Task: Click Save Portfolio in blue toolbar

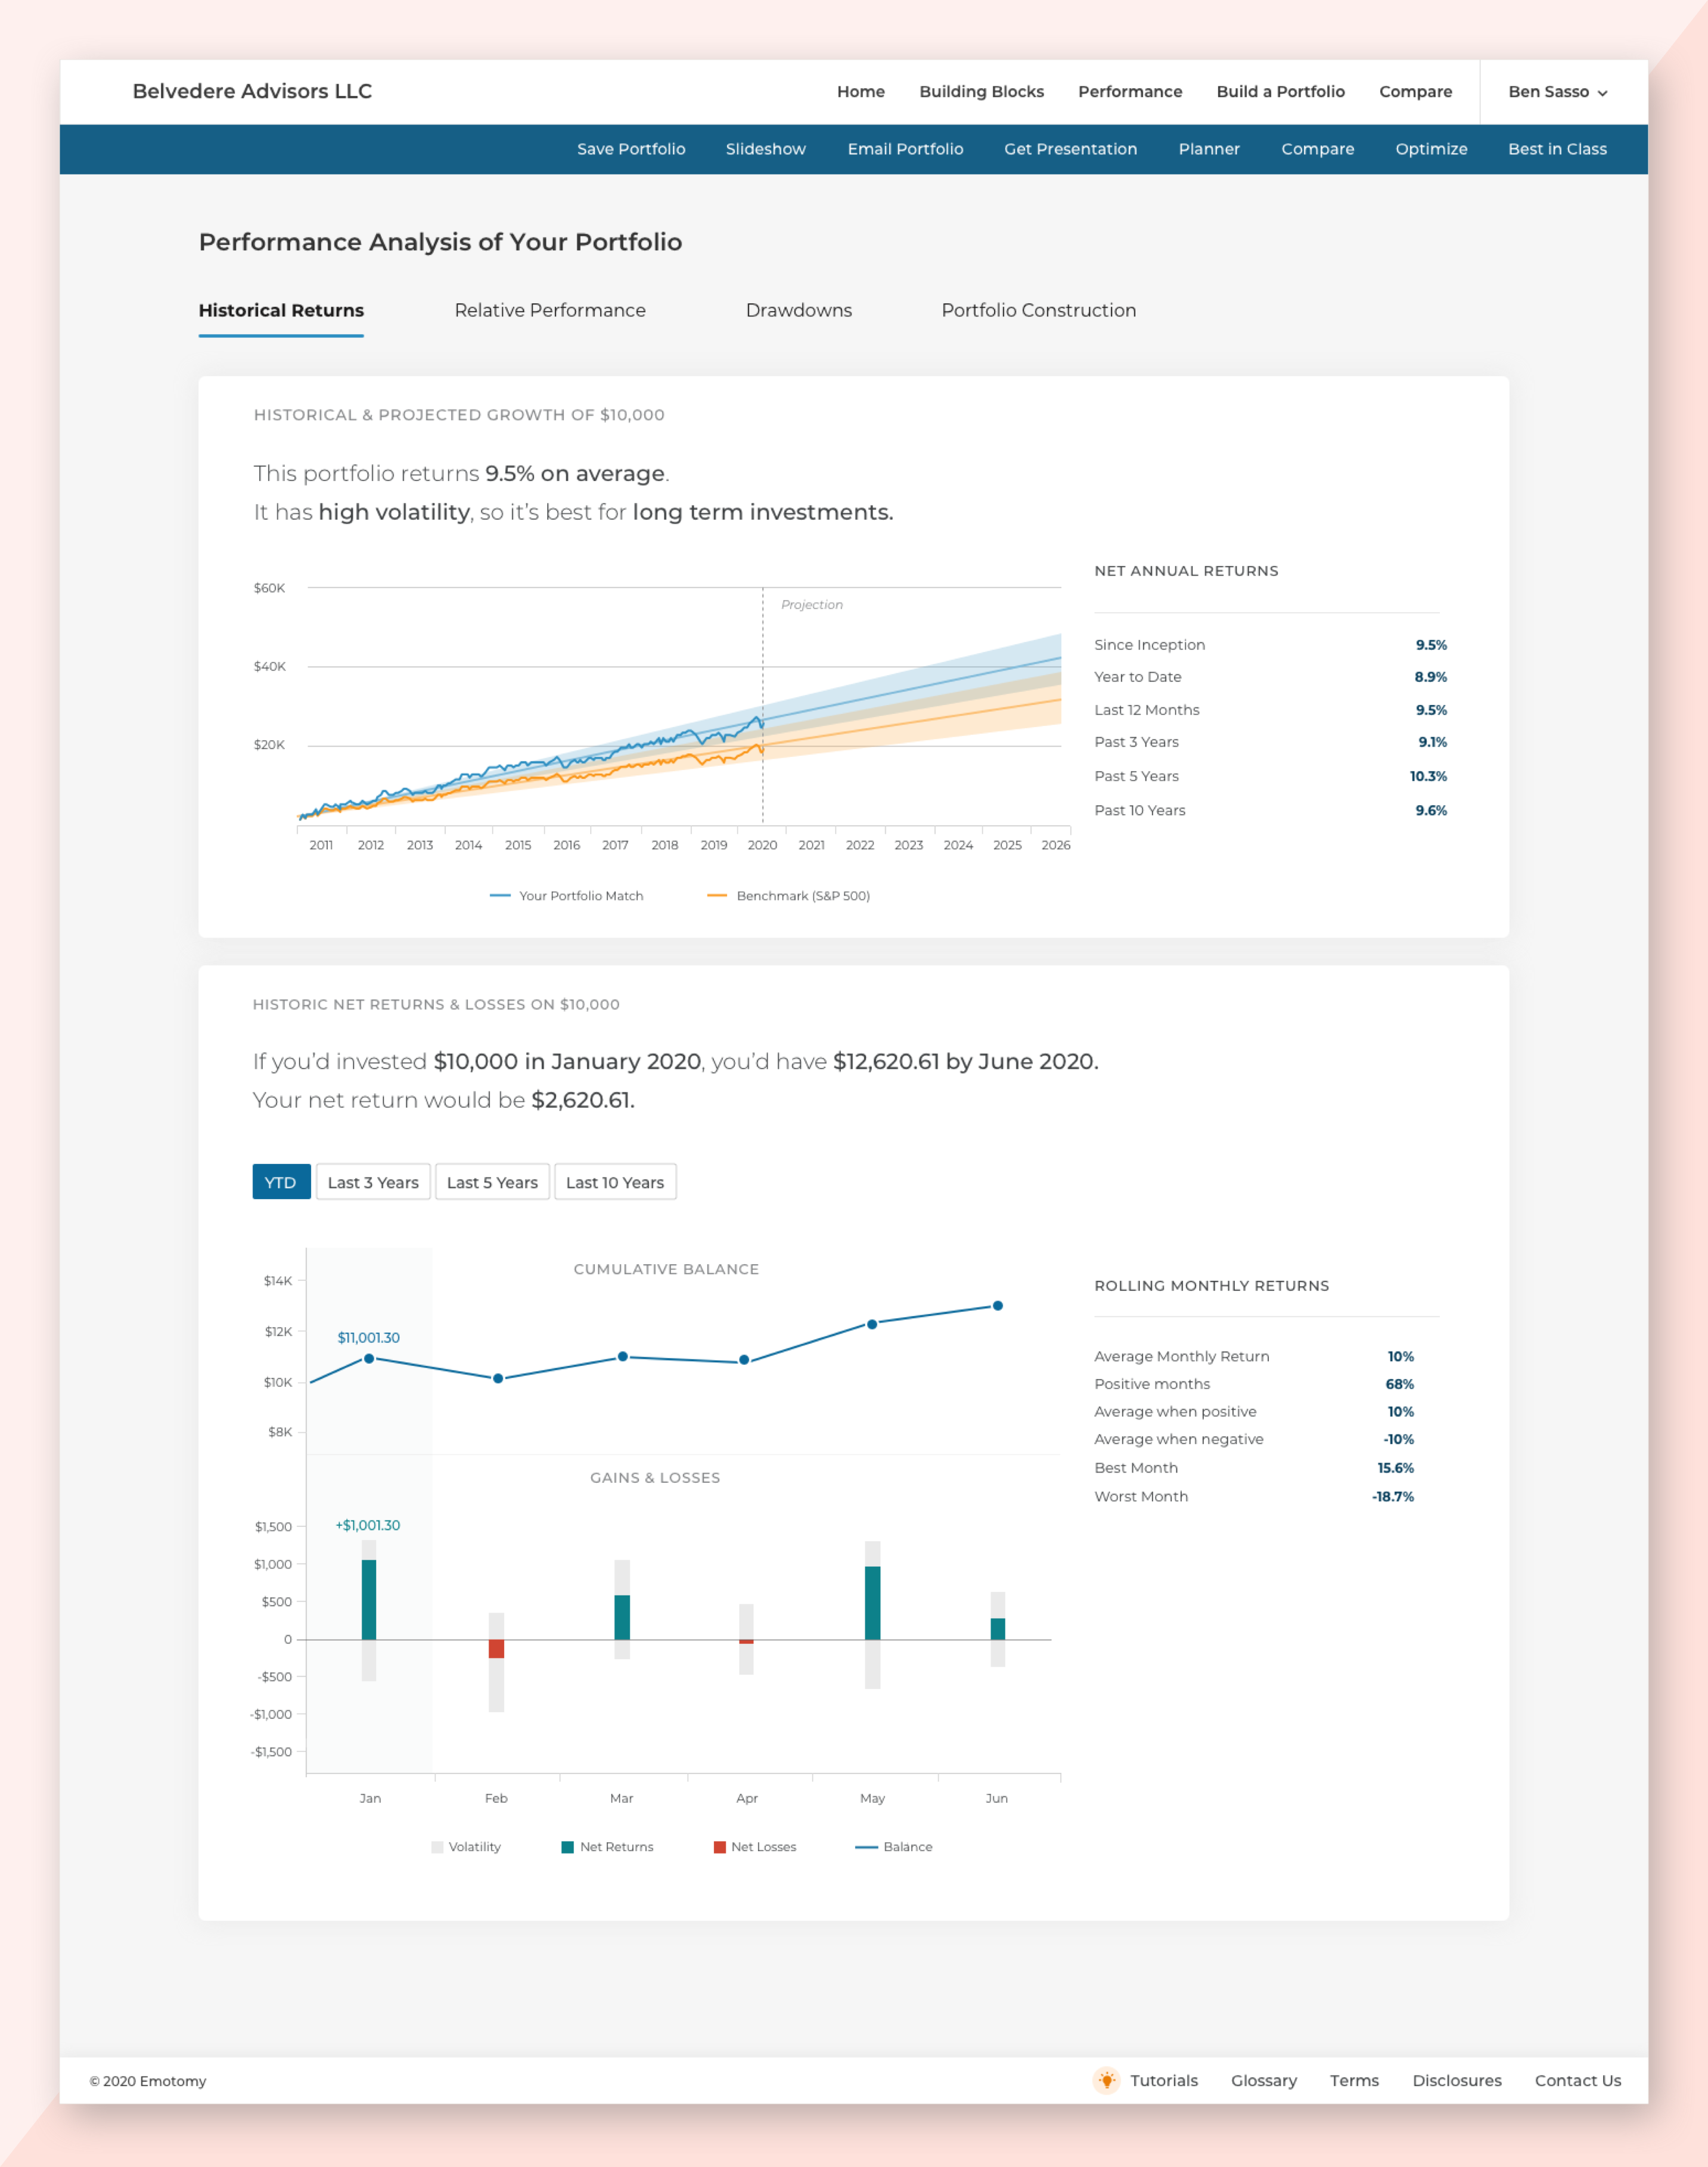Action: (x=630, y=149)
